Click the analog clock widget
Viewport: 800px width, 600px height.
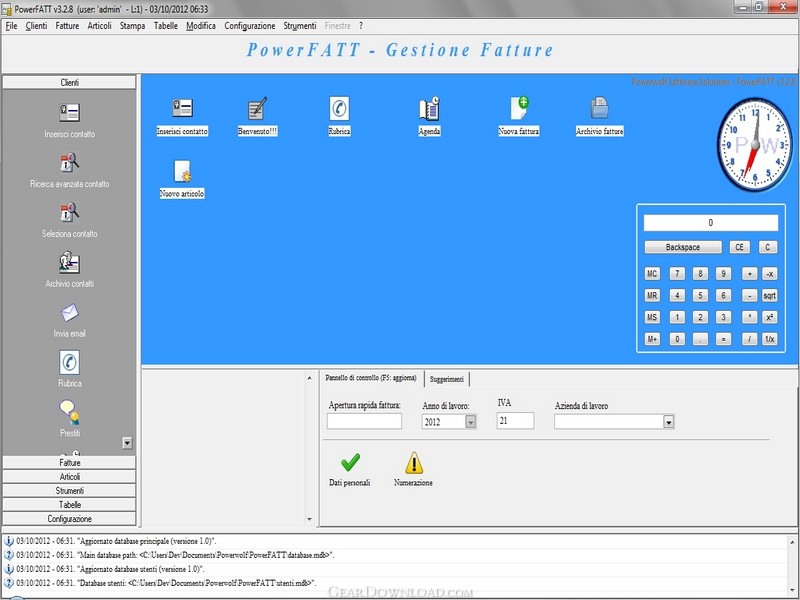755,144
